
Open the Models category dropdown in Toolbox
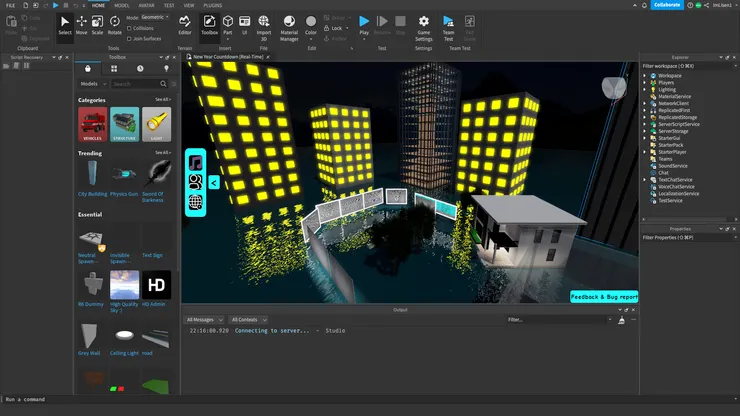click(92, 84)
